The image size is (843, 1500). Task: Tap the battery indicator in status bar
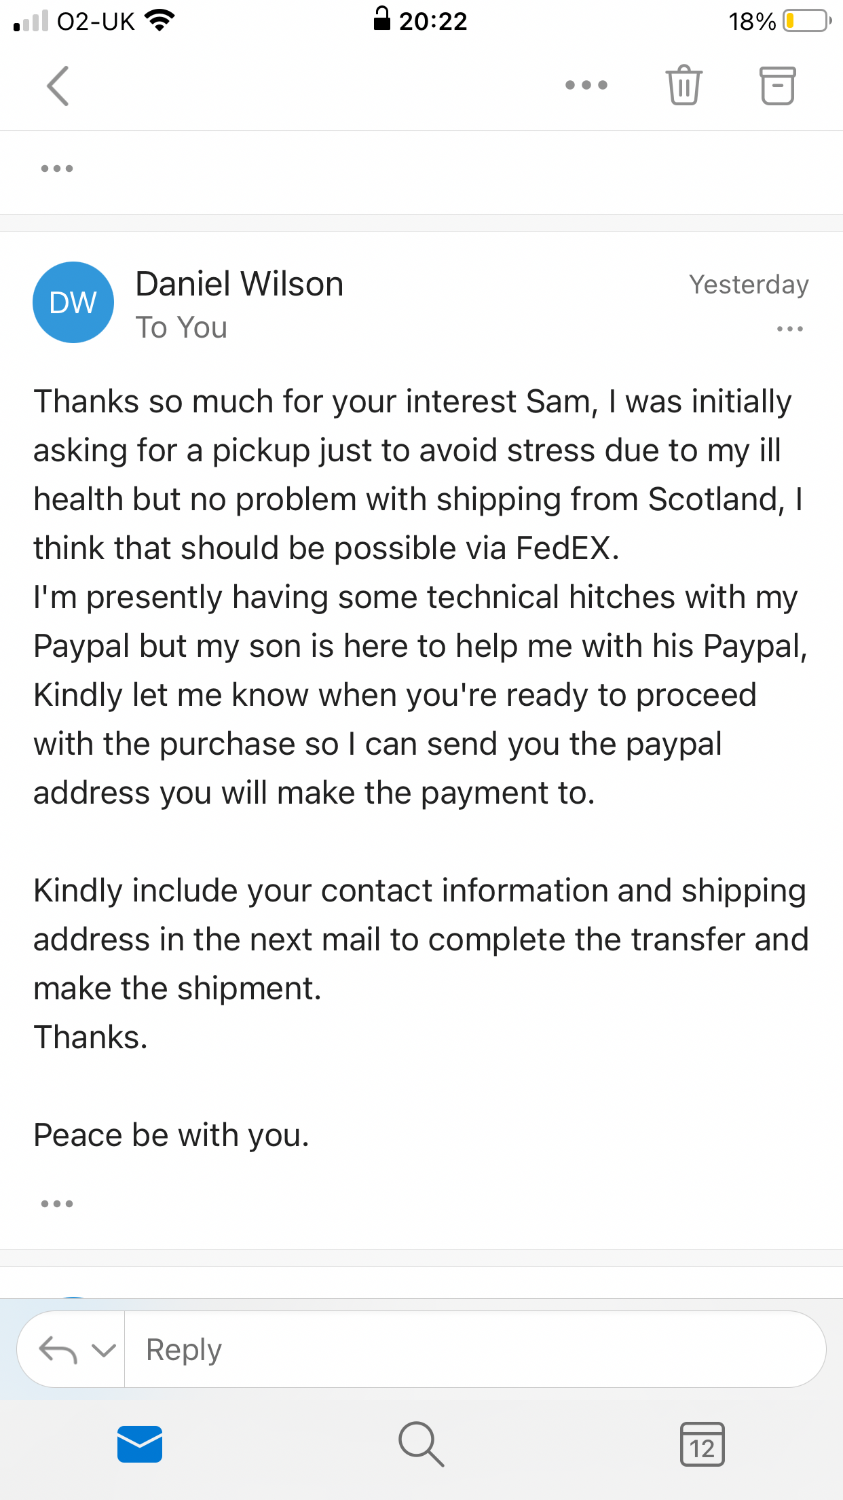click(806, 21)
